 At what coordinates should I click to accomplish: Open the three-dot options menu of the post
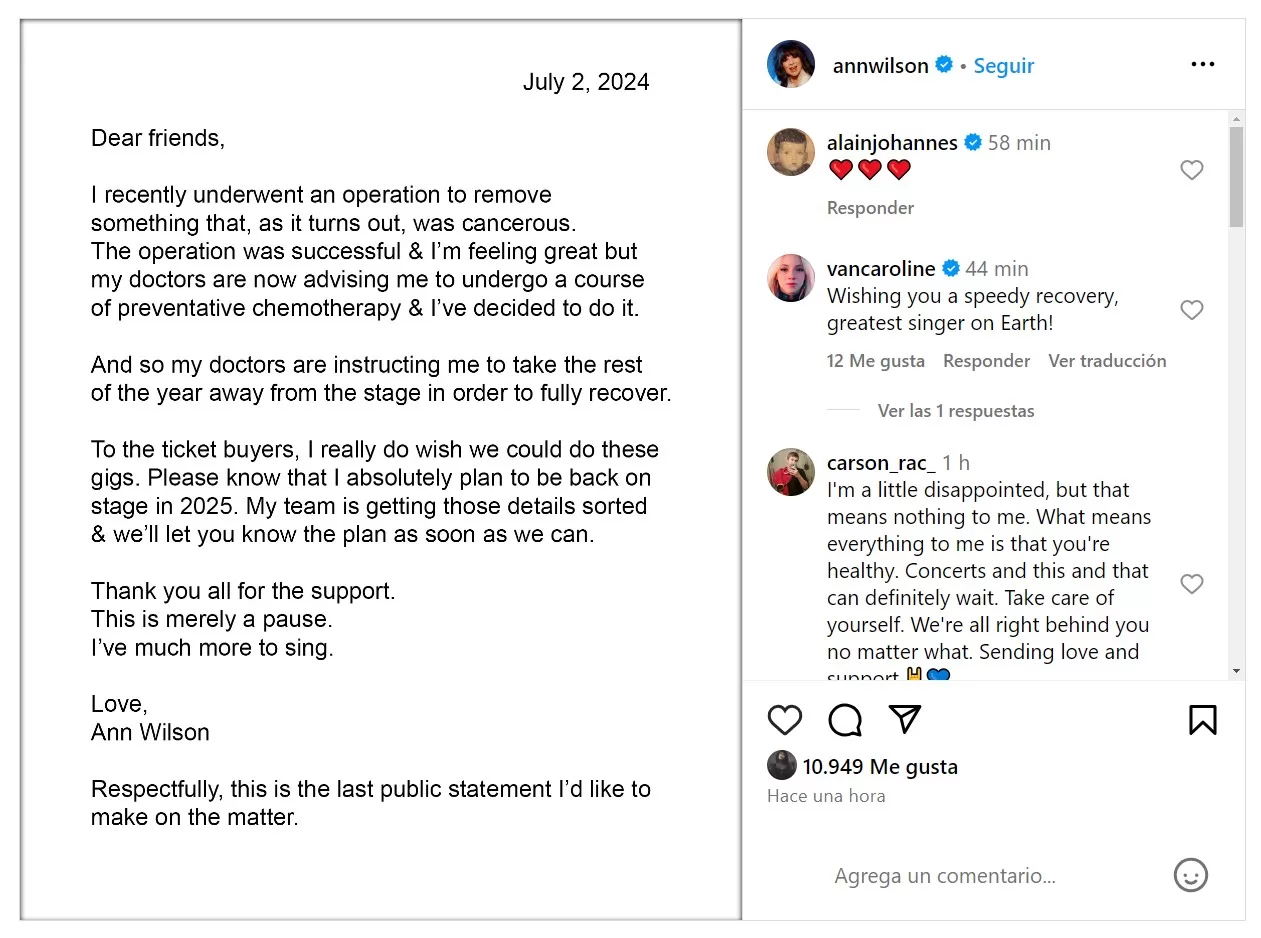point(1203,63)
